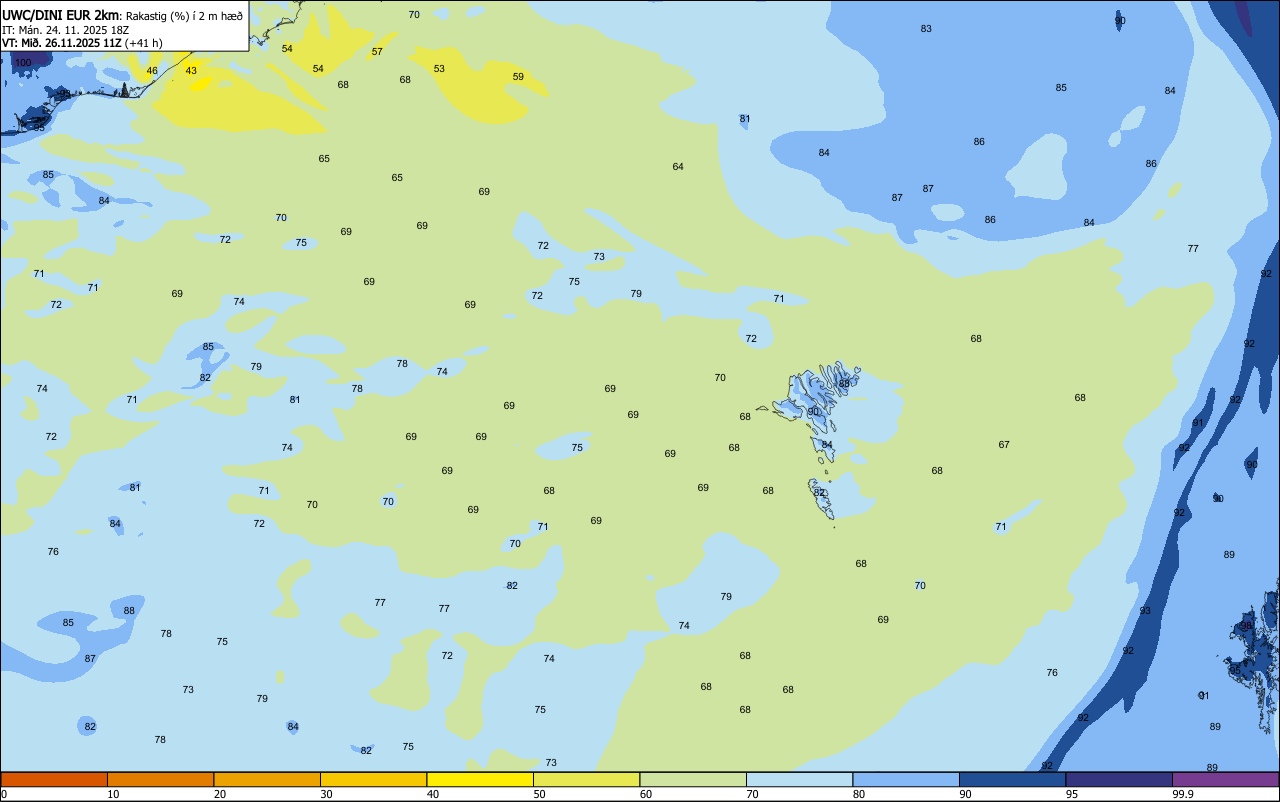
Task: Click the 64 humidity value on the map
Action: pos(678,166)
